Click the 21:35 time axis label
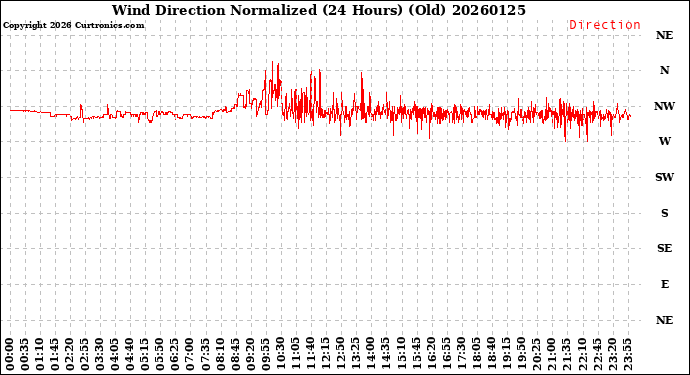 566,355
